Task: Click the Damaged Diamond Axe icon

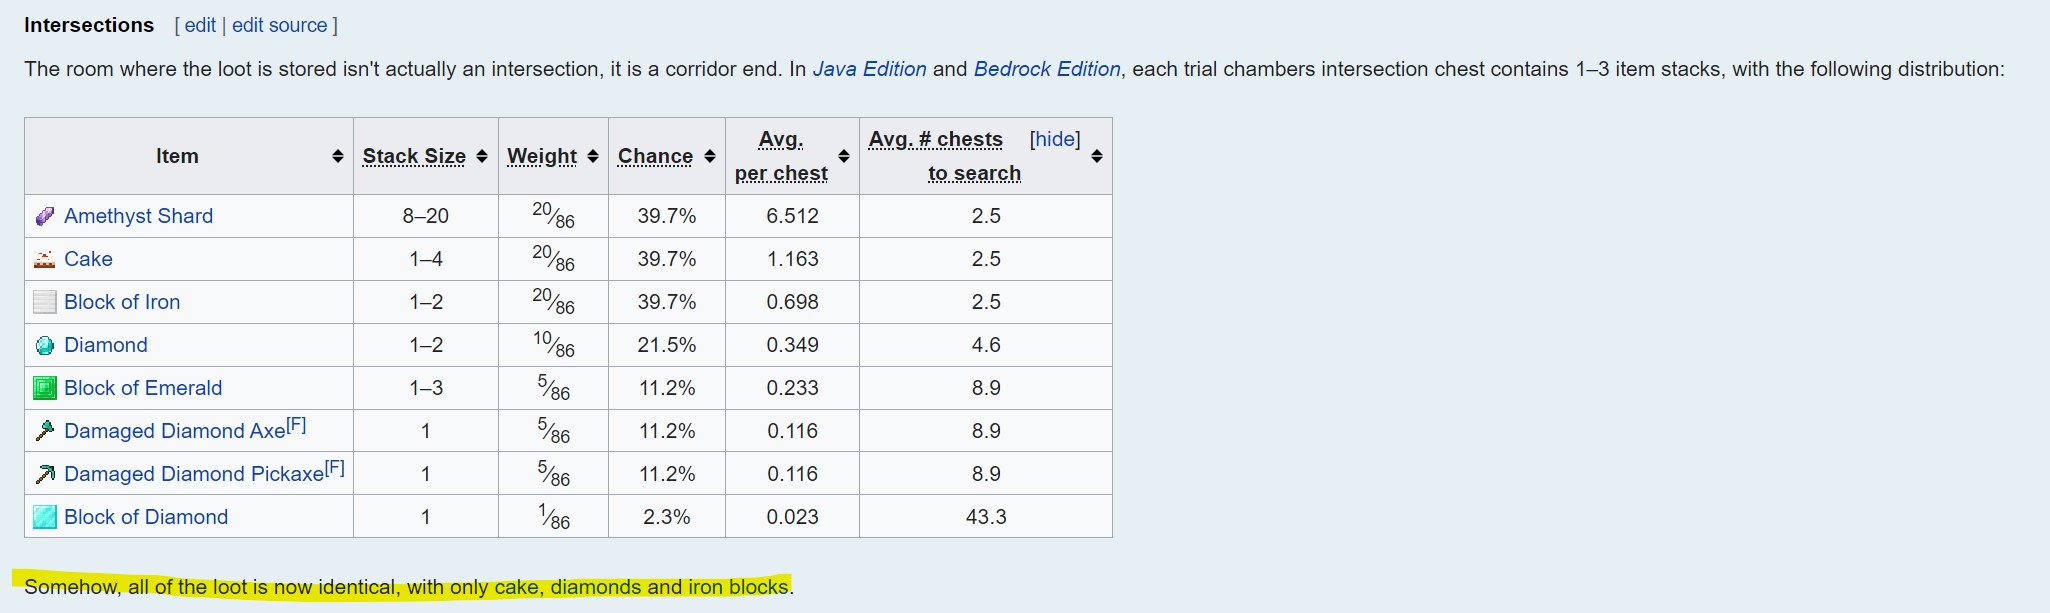Action: point(44,431)
